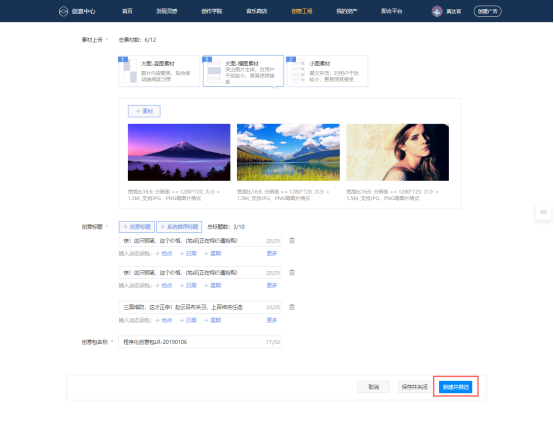The height and width of the screenshot is (429, 554).
Task: Click the creative center logo icon
Action: pyautogui.click(x=63, y=11)
